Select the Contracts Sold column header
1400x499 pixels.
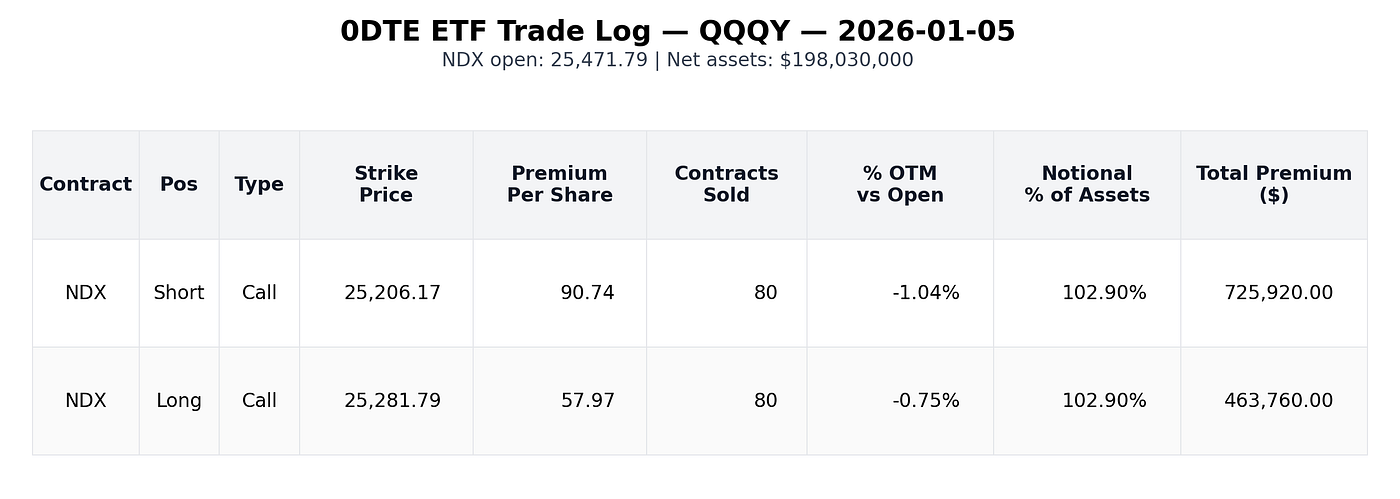(726, 185)
